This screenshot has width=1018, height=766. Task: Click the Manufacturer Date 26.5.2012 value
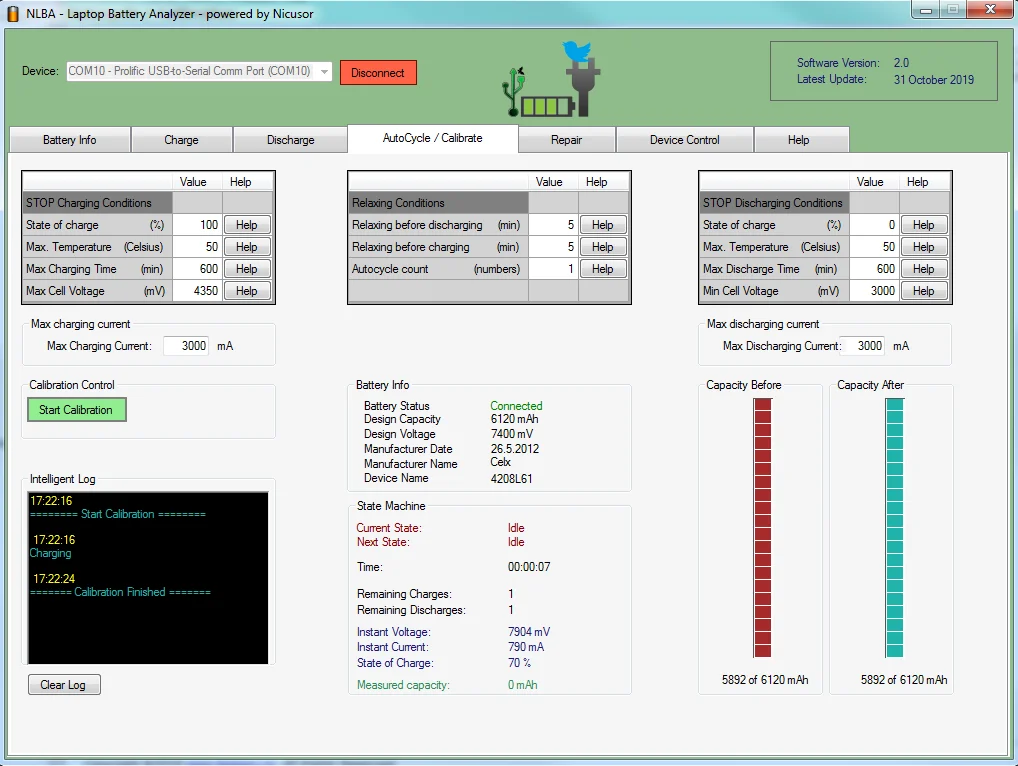coord(515,449)
